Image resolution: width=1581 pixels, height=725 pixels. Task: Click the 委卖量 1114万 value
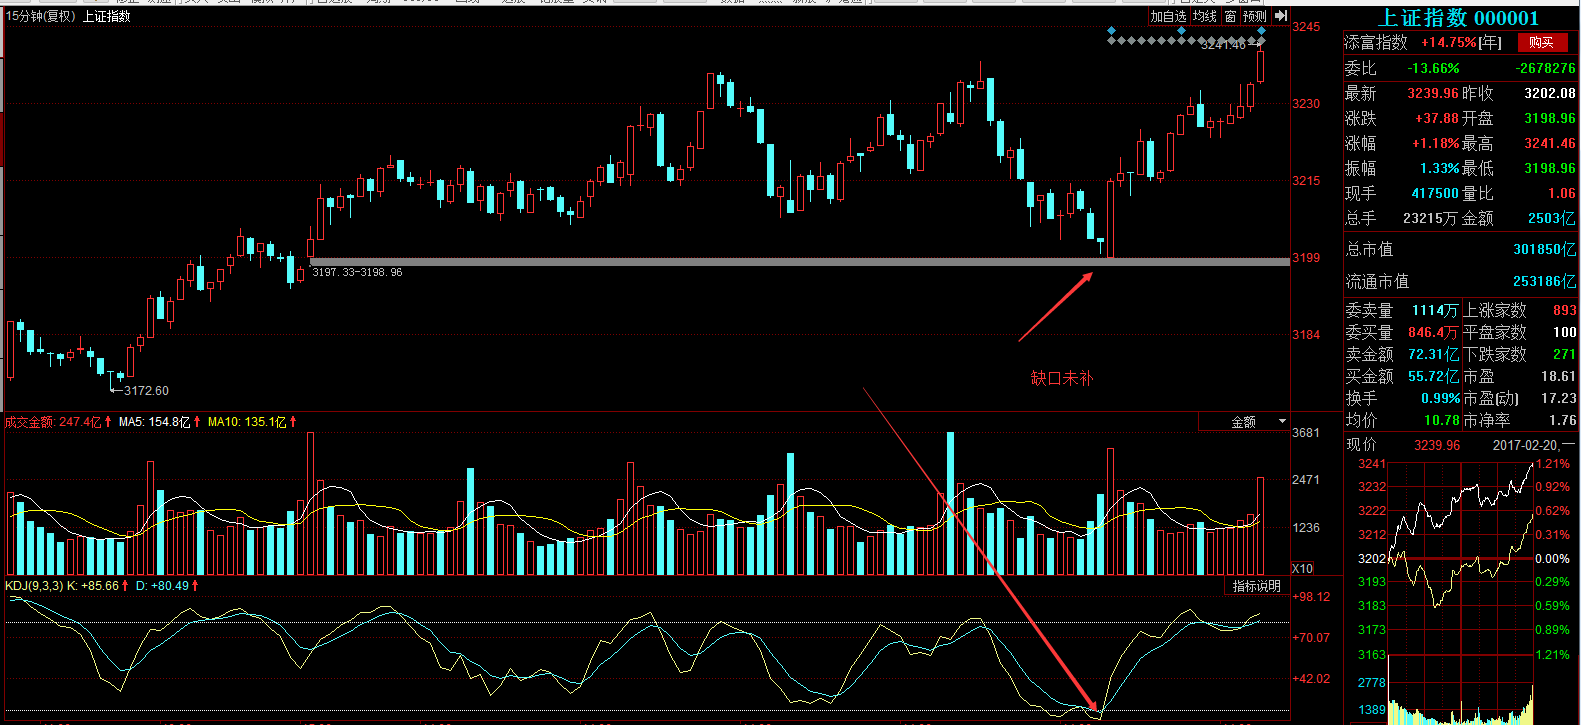1435,311
